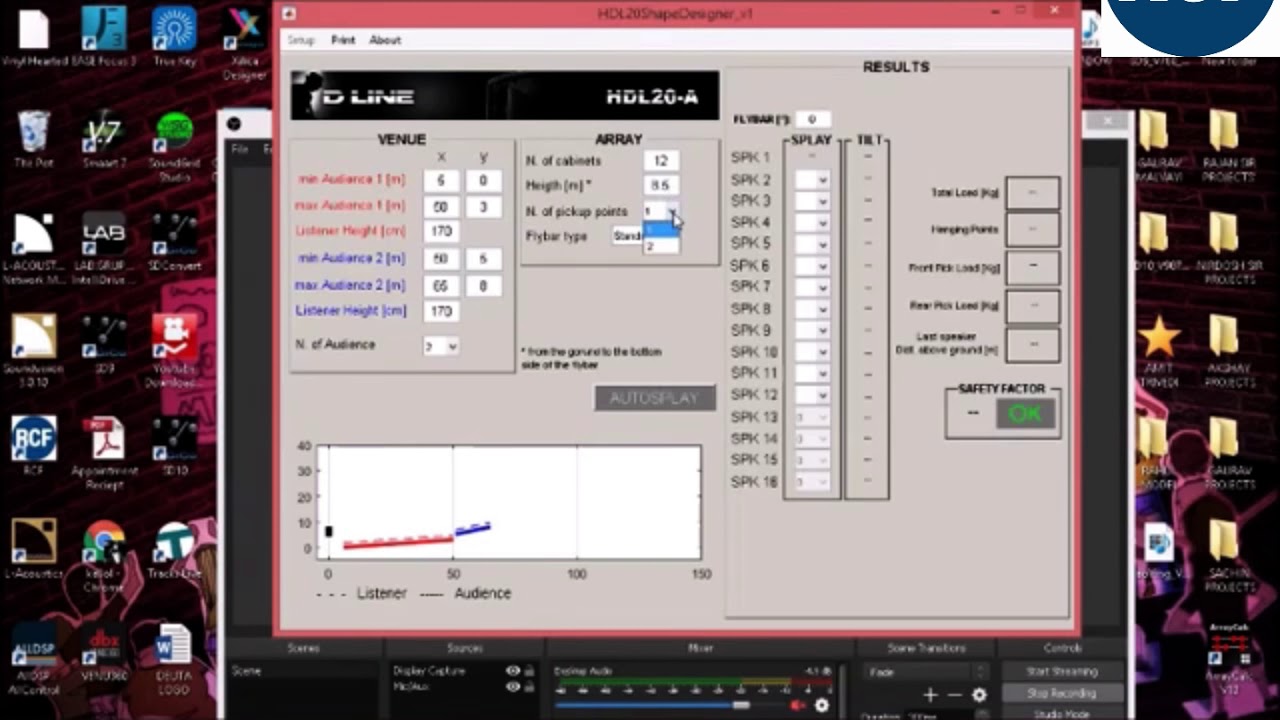The height and width of the screenshot is (720, 1280).
Task: Expand SPK 6 splay angle dropdown
Action: click(x=812, y=266)
